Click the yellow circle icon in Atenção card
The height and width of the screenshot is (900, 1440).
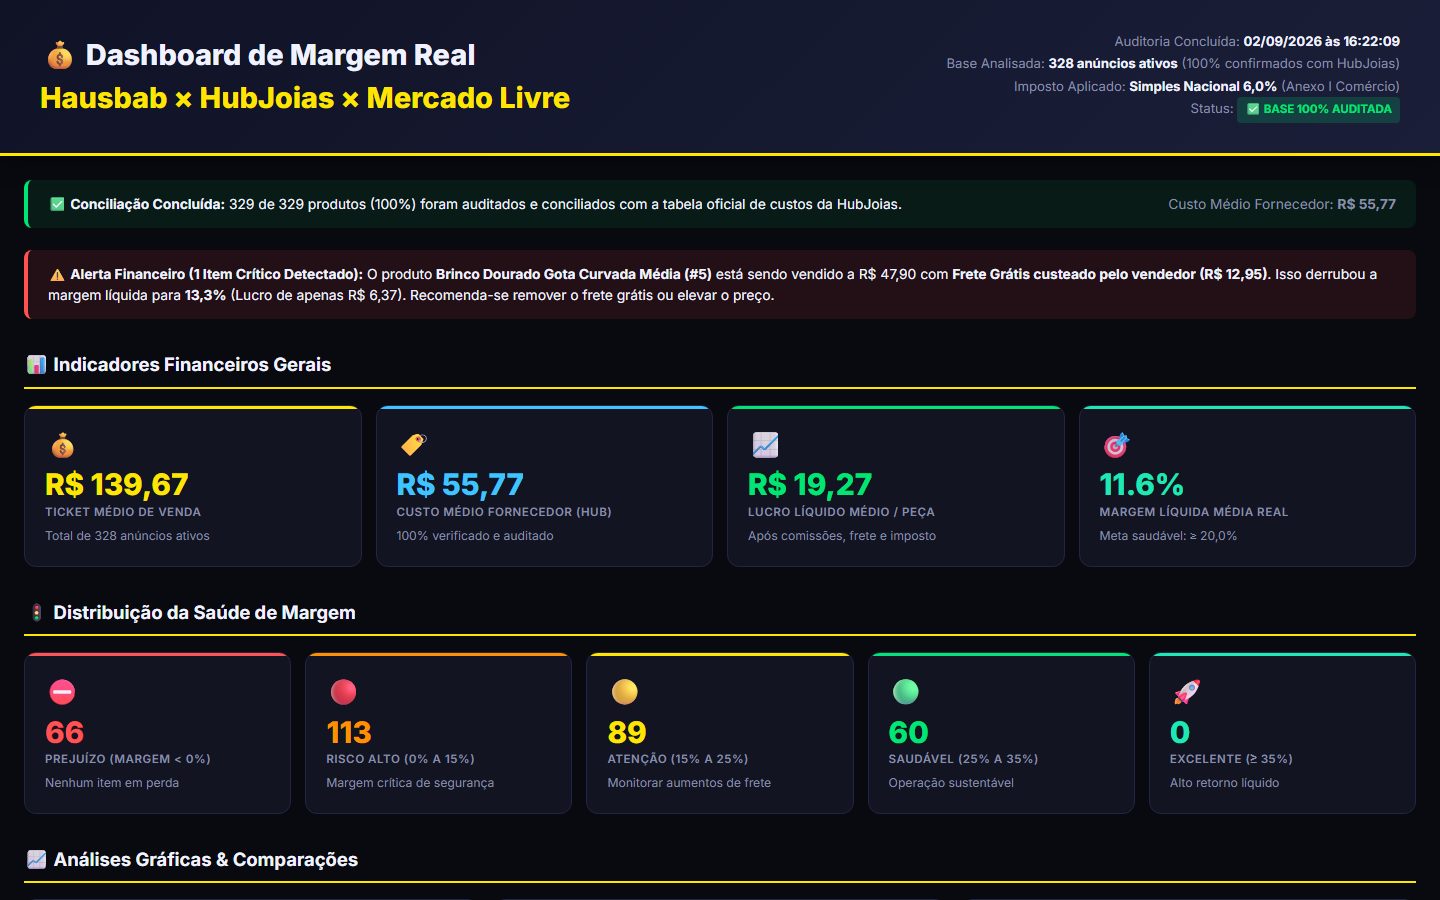(x=624, y=692)
